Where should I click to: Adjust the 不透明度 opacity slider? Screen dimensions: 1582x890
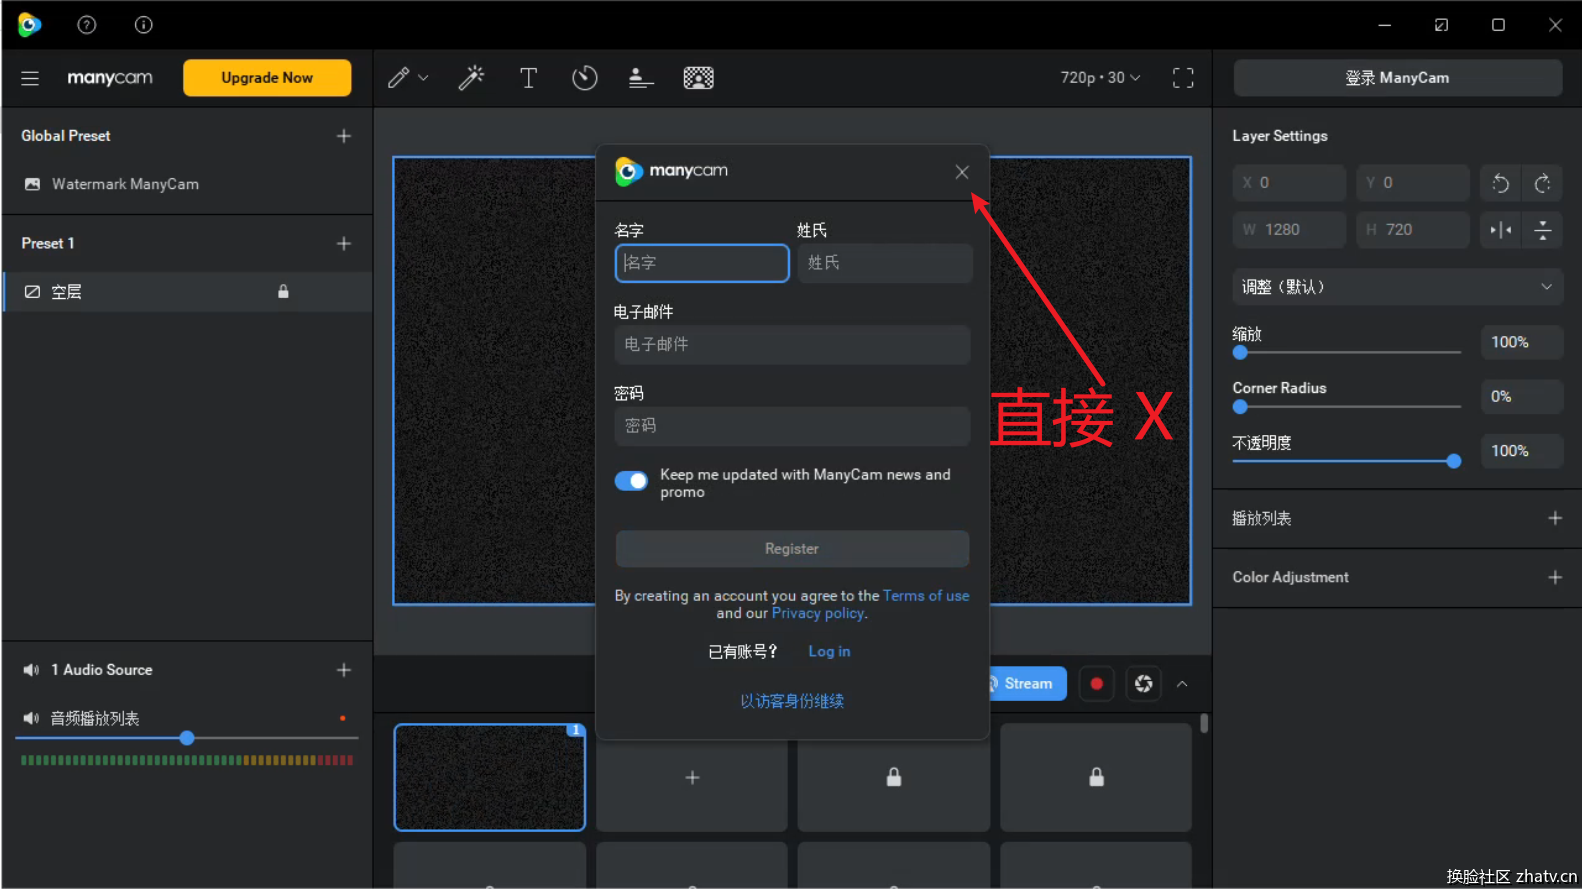click(1346, 461)
